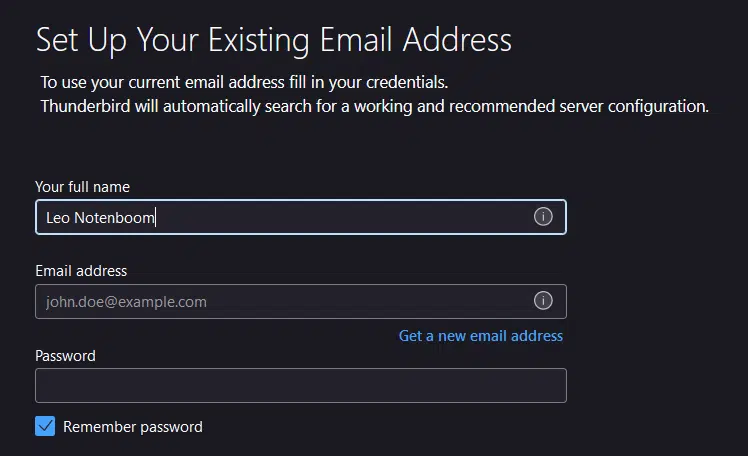Click the 'To use your current email address' line

(x=244, y=83)
